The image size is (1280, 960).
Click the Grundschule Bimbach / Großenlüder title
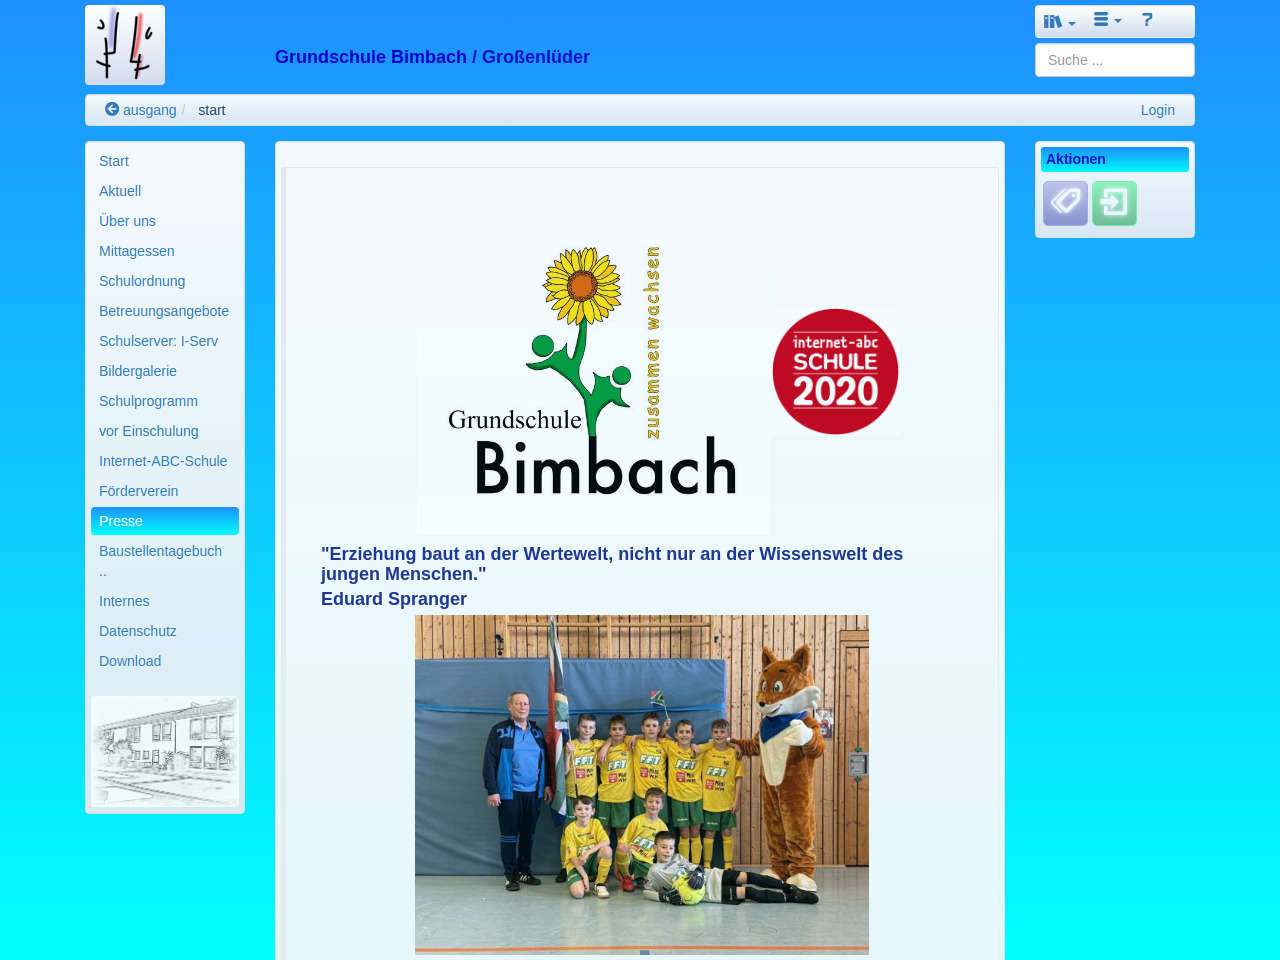click(x=432, y=57)
